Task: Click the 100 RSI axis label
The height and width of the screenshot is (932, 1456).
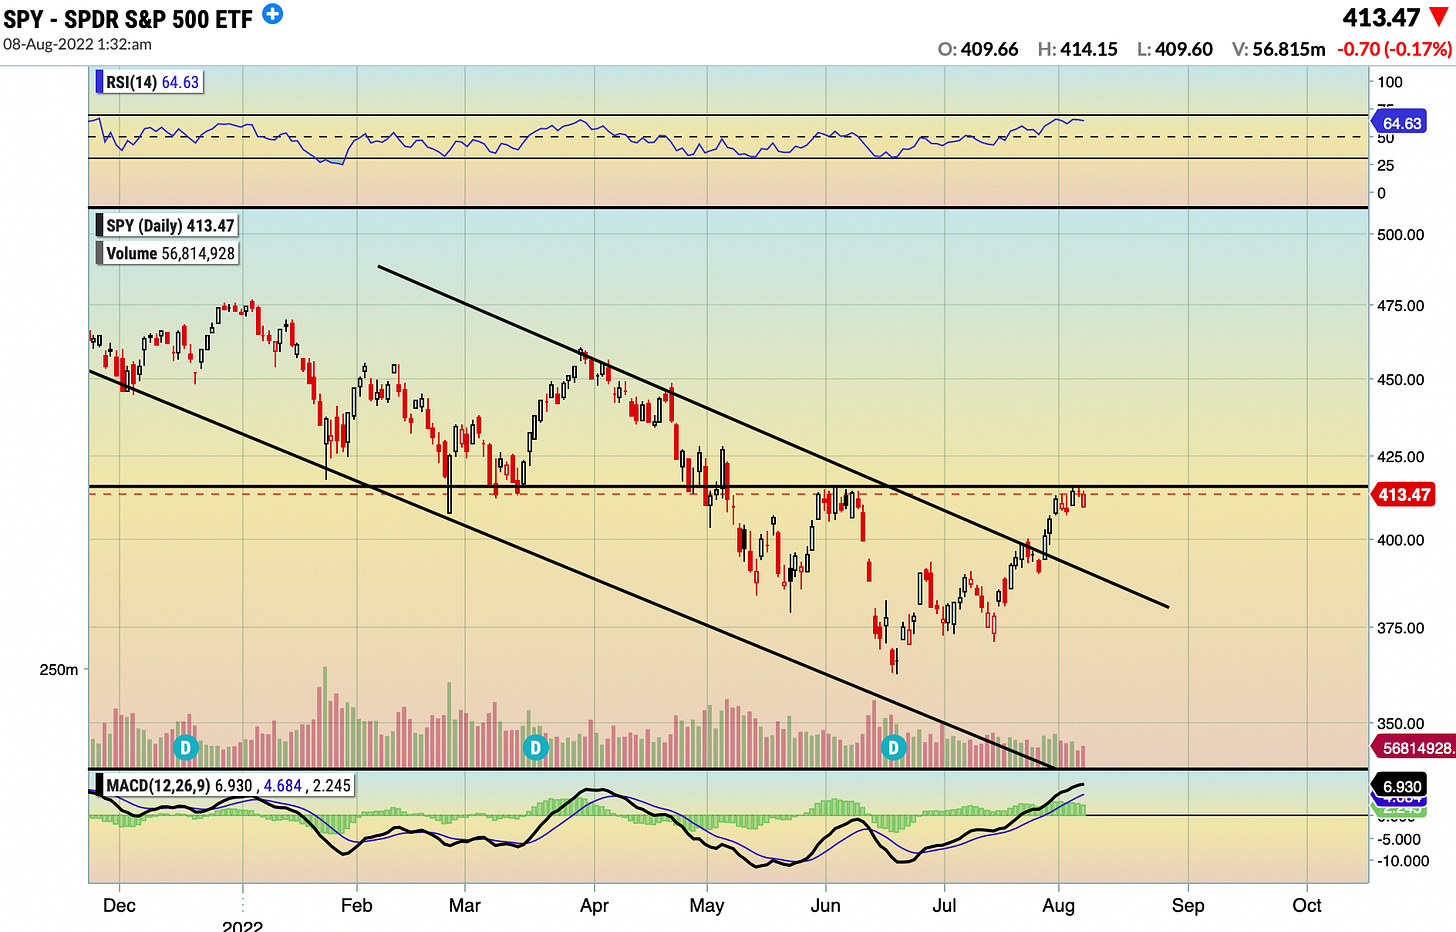Action: tap(1390, 82)
